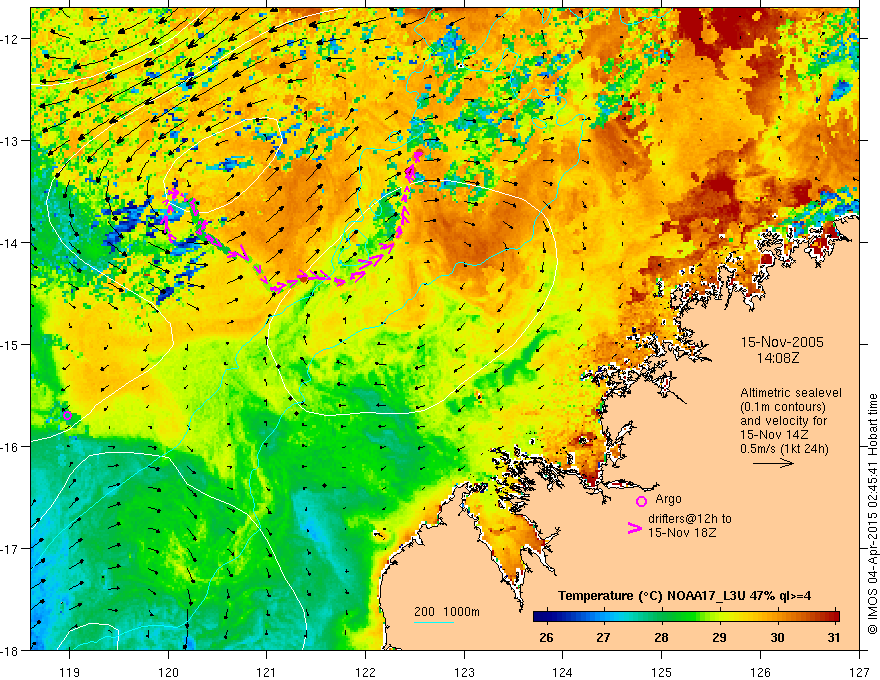Click the temperature color bar
Image resolution: width=880 pixels, height=680 pixels.
[686, 617]
